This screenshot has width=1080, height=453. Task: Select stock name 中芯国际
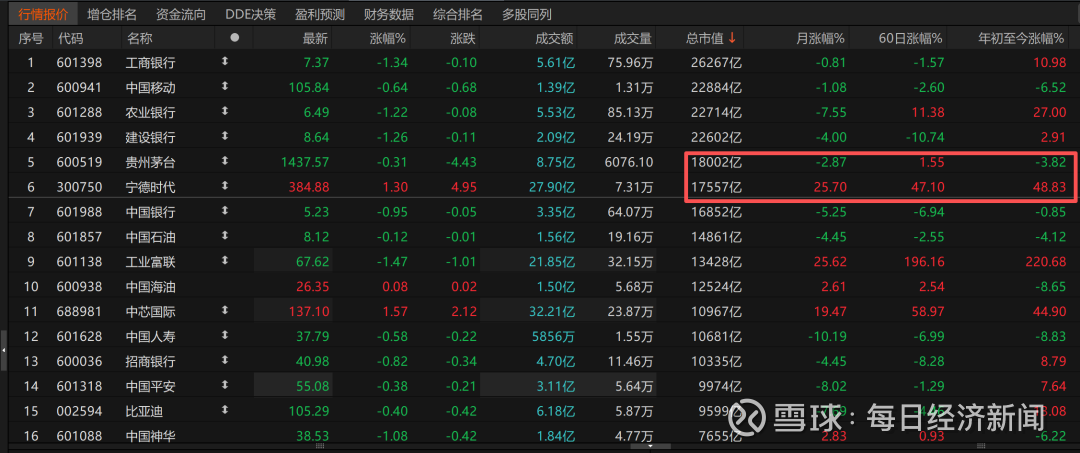pos(151,312)
